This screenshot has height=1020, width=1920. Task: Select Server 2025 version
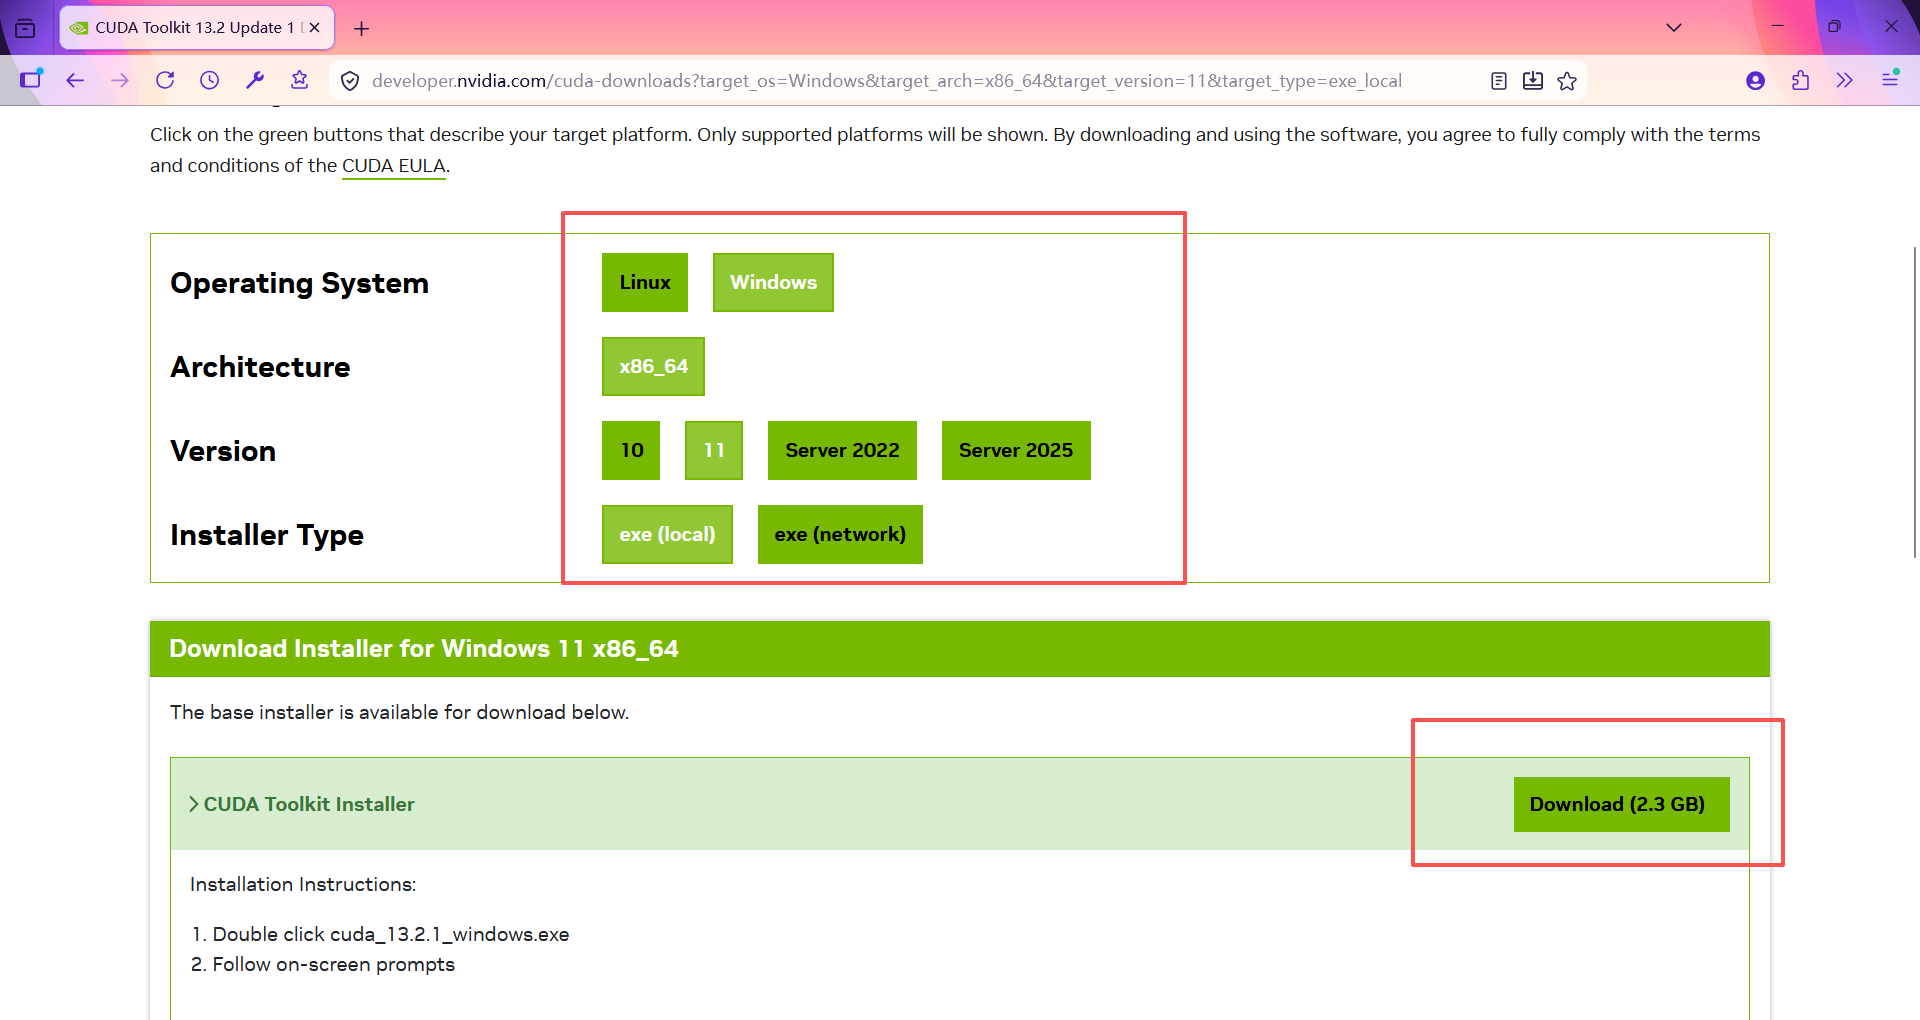coord(1016,450)
